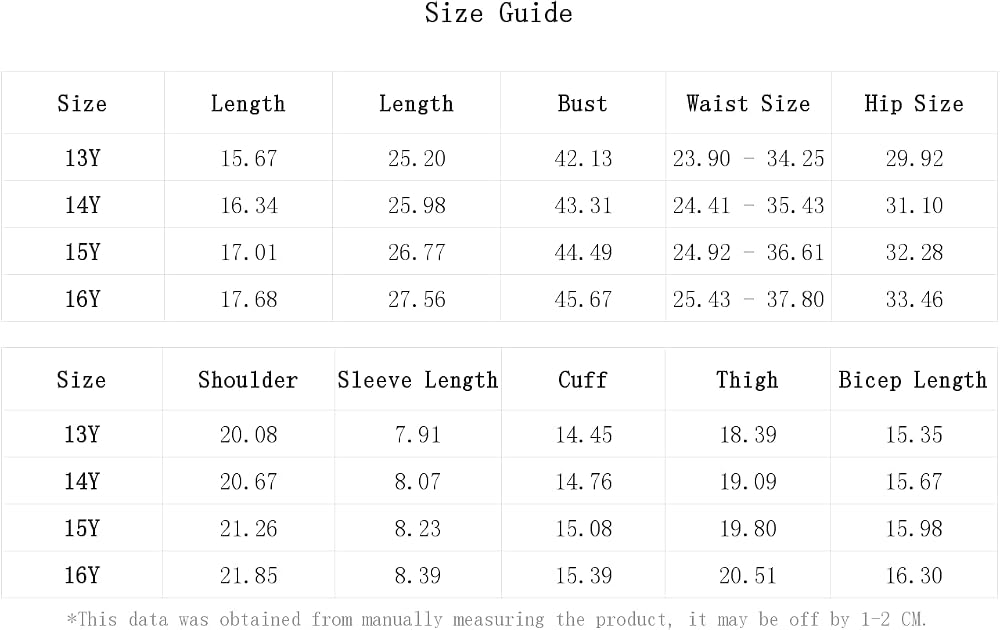Click the Cuff column header
This screenshot has height=630, width=1000.
point(582,380)
